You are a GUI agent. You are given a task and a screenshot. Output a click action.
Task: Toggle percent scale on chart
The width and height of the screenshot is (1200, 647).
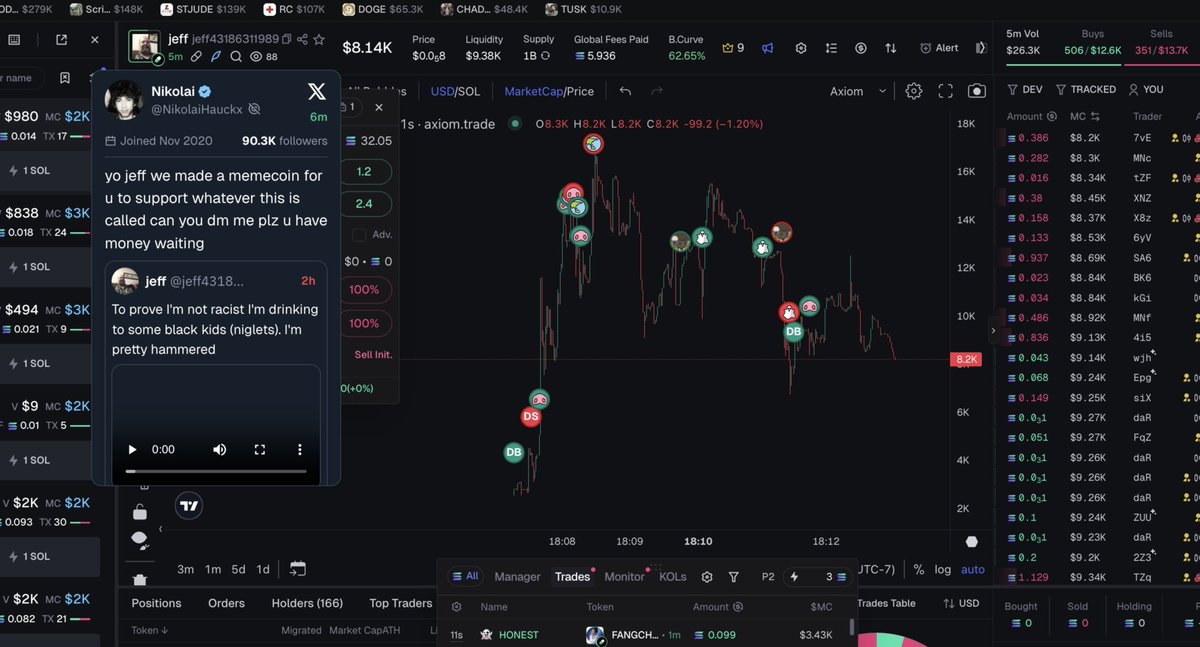click(x=919, y=569)
